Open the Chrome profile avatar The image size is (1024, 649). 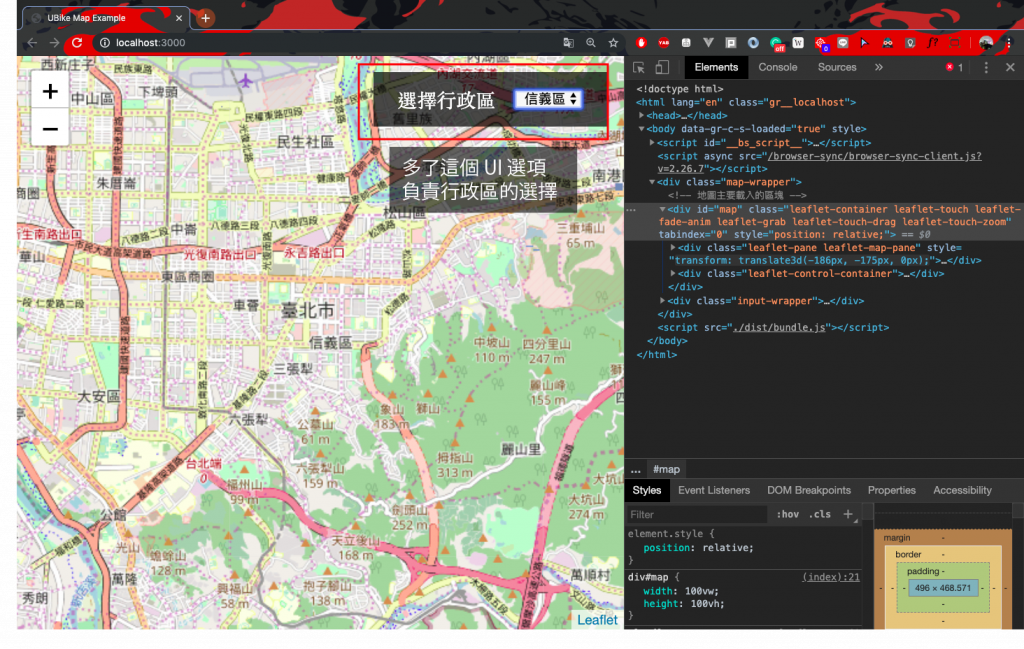(x=986, y=43)
